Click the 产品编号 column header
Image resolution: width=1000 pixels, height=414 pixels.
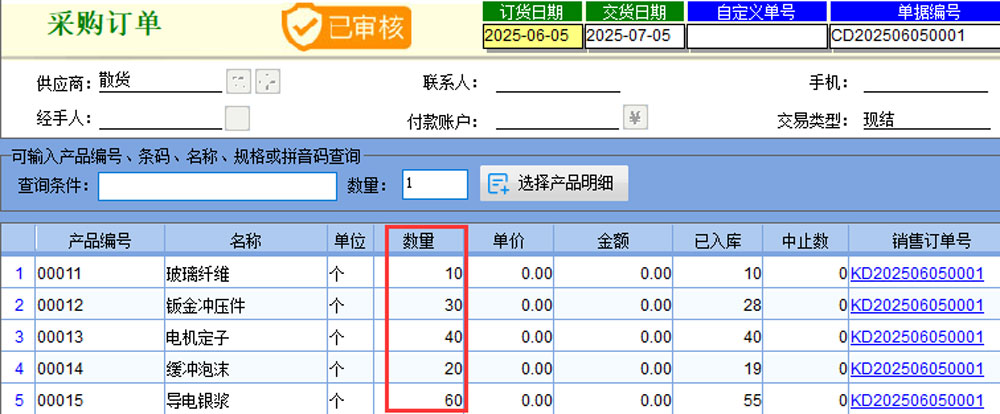point(99,241)
